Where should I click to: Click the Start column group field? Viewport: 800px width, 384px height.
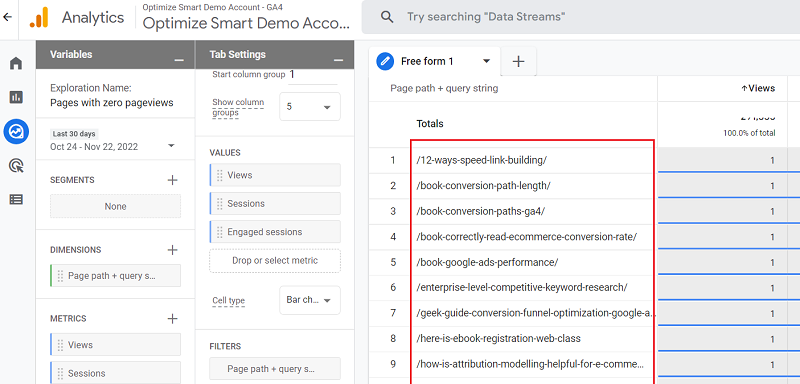tap(313, 74)
